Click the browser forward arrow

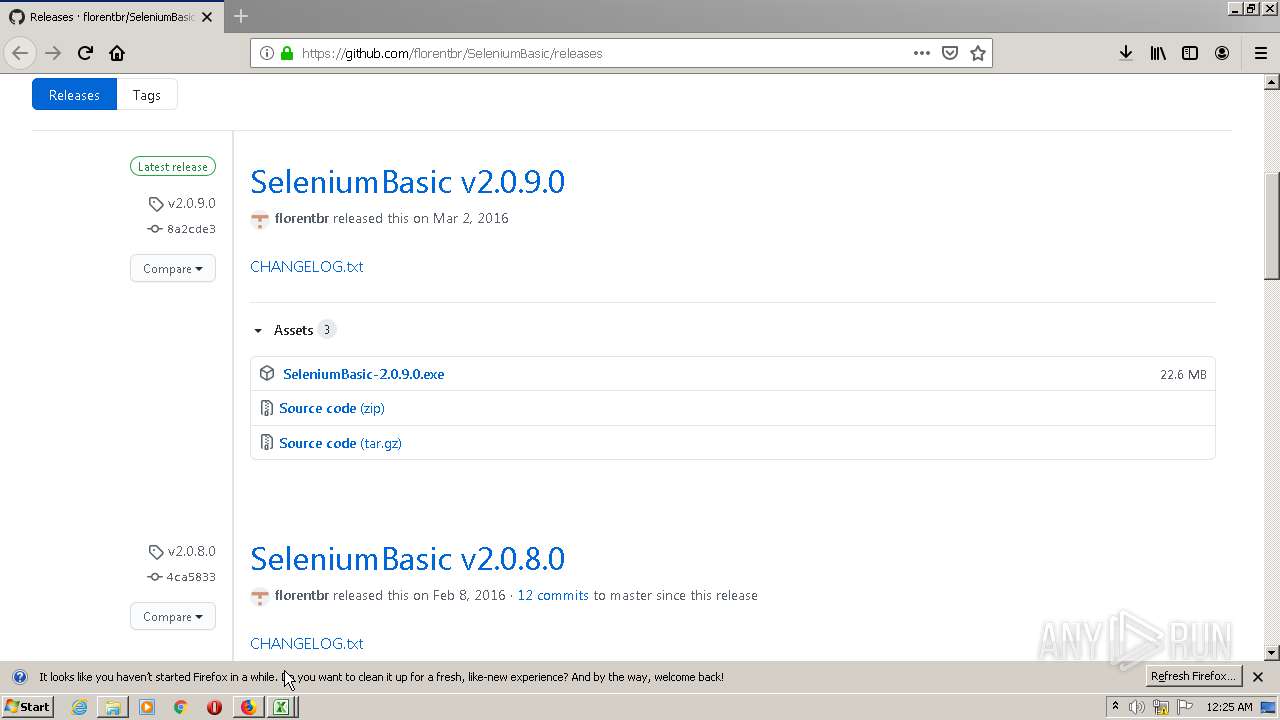tap(53, 53)
